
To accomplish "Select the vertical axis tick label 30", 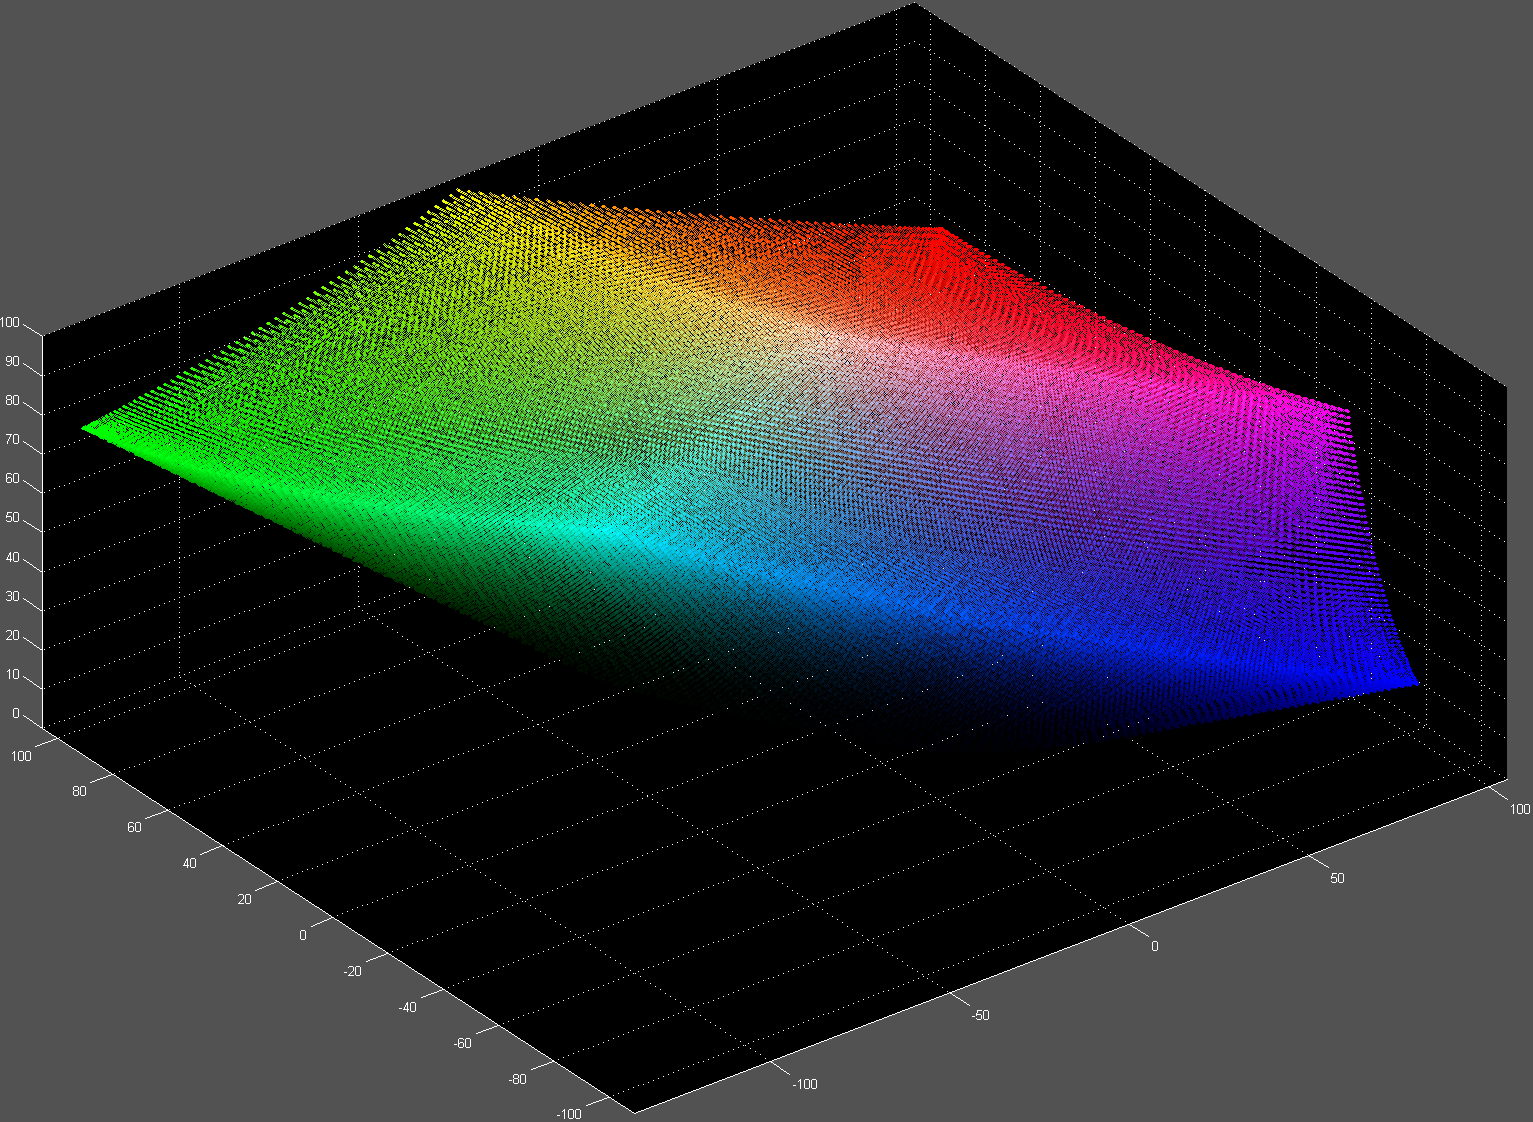I will [x=13, y=597].
